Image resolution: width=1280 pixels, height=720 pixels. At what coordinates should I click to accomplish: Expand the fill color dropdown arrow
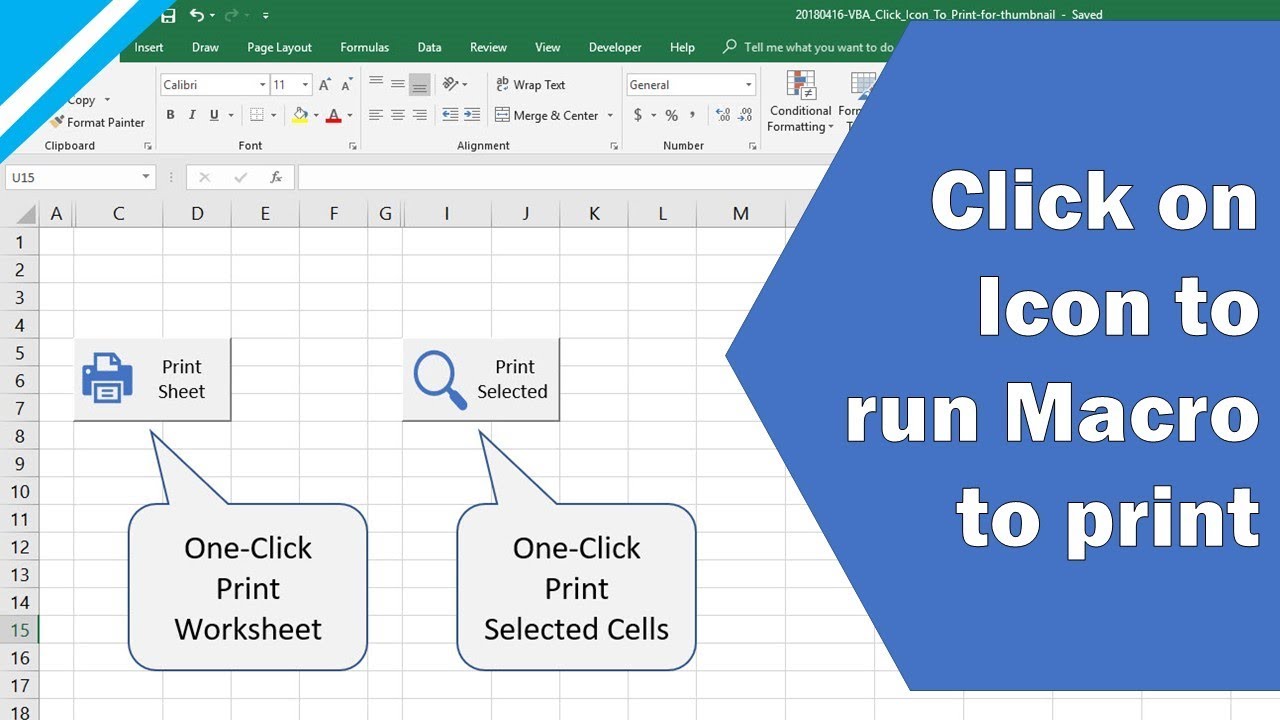pyautogui.click(x=314, y=115)
